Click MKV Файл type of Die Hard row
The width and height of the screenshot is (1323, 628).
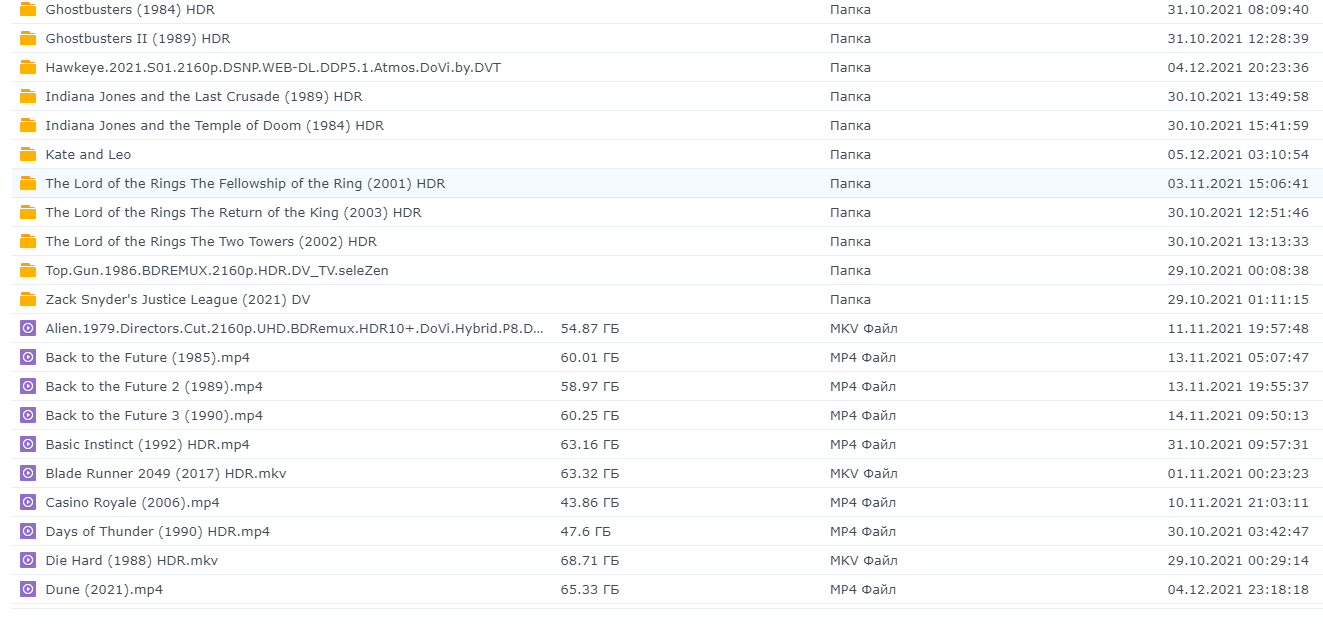coord(864,561)
